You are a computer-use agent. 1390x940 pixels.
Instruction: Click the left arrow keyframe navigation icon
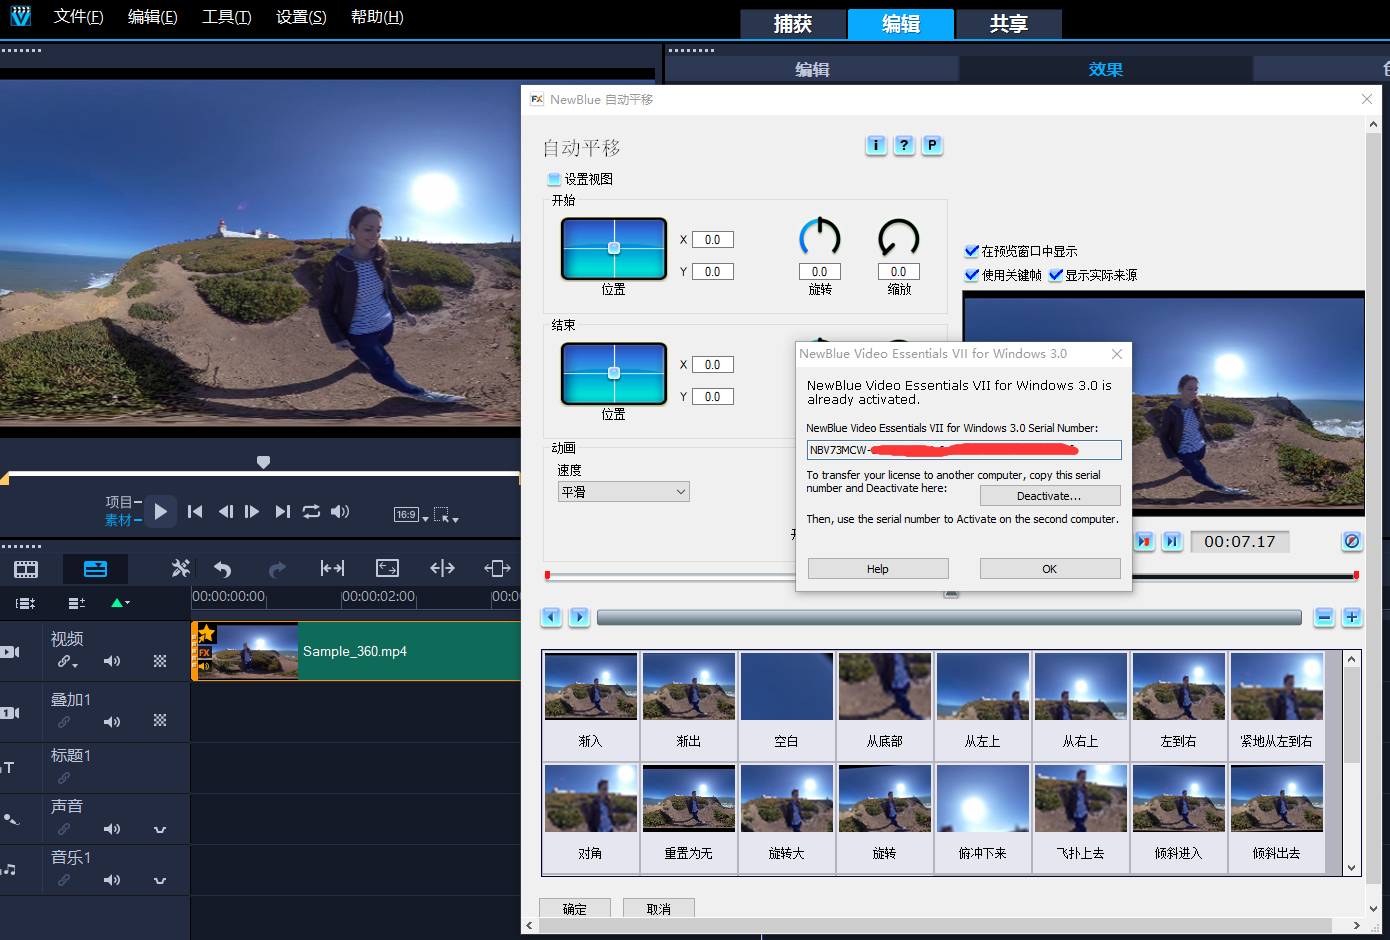[x=551, y=617]
